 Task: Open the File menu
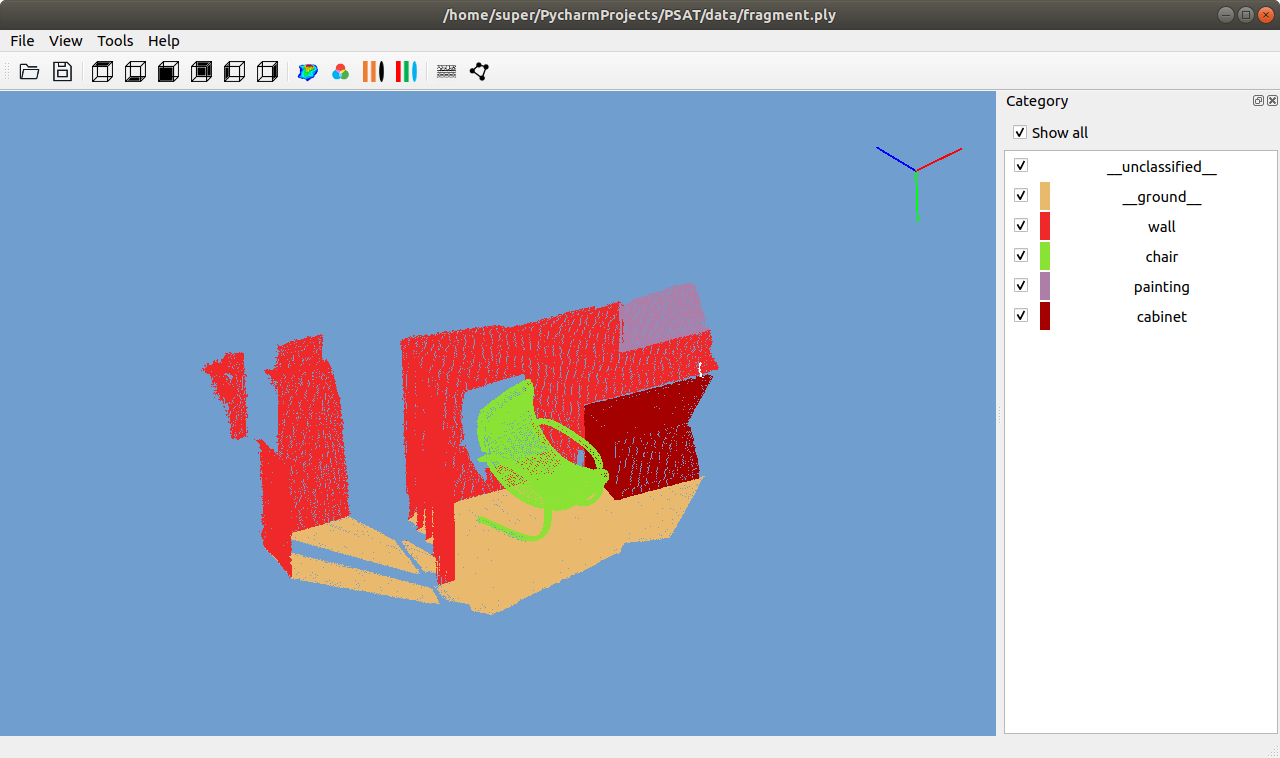coord(22,41)
